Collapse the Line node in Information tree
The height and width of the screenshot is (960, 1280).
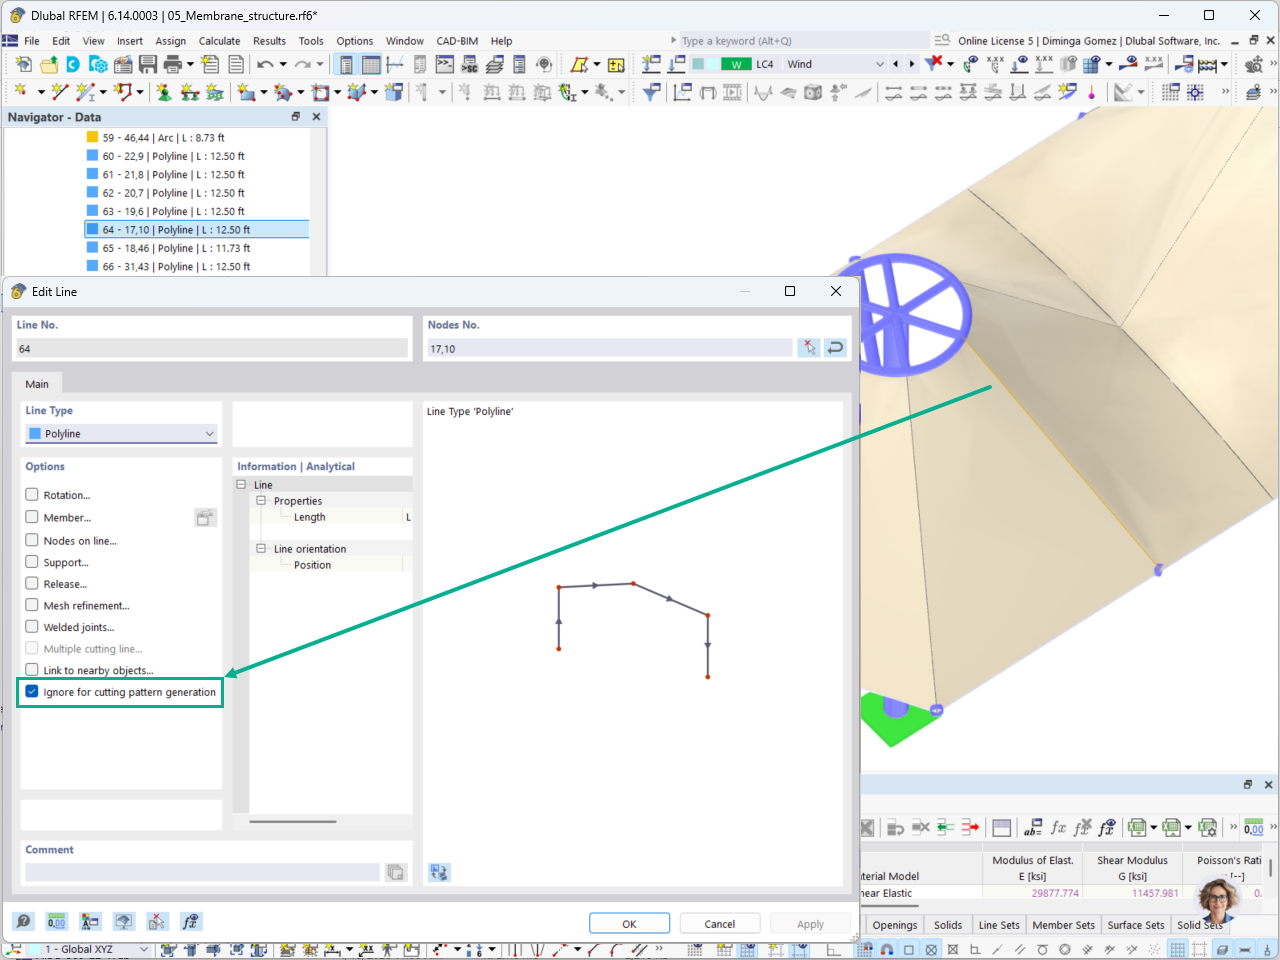coord(241,485)
